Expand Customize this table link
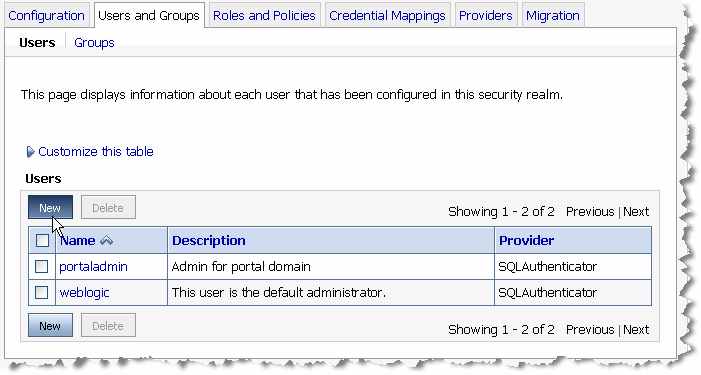701x375 pixels. click(x=96, y=152)
